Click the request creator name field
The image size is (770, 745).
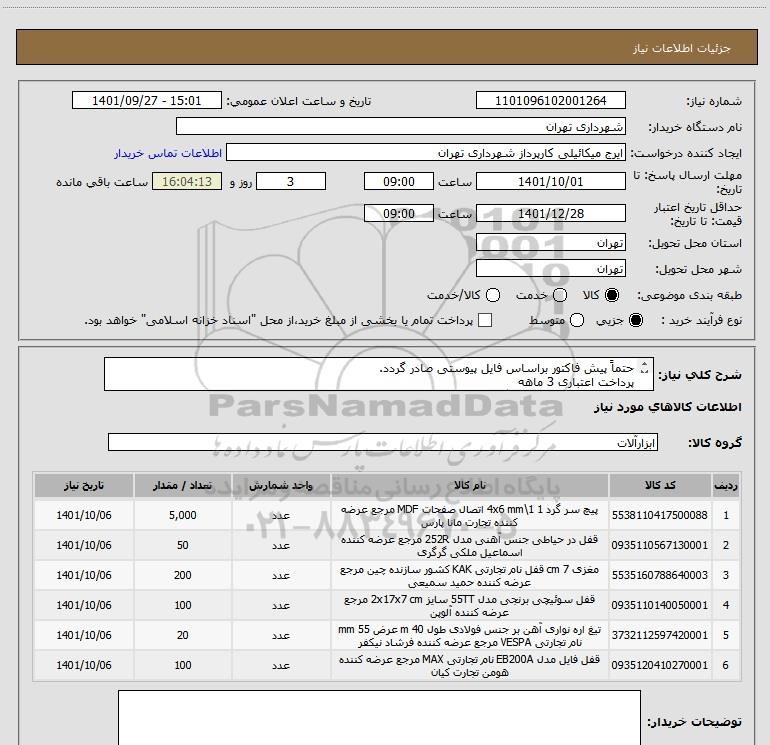(x=426, y=153)
